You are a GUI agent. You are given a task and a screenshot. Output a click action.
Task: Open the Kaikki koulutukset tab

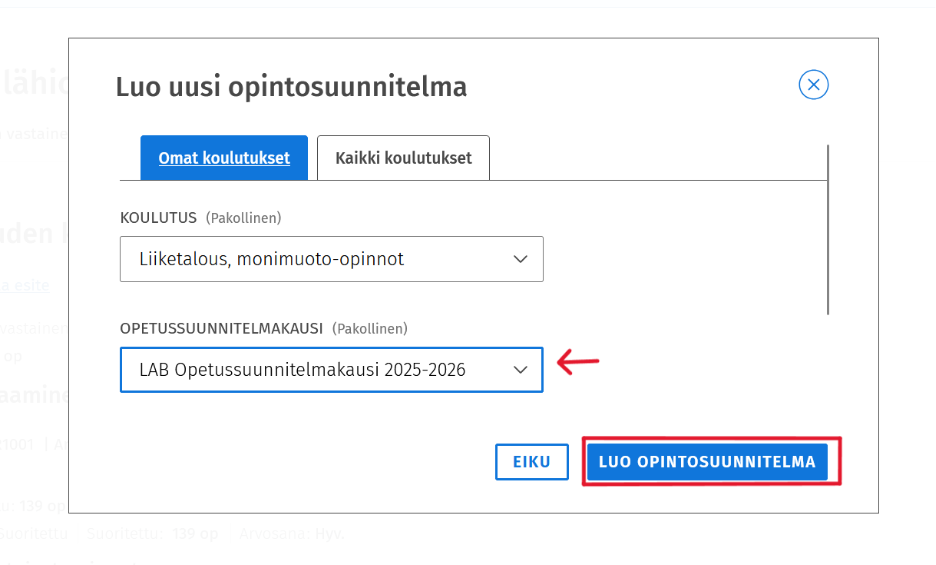[x=404, y=158]
